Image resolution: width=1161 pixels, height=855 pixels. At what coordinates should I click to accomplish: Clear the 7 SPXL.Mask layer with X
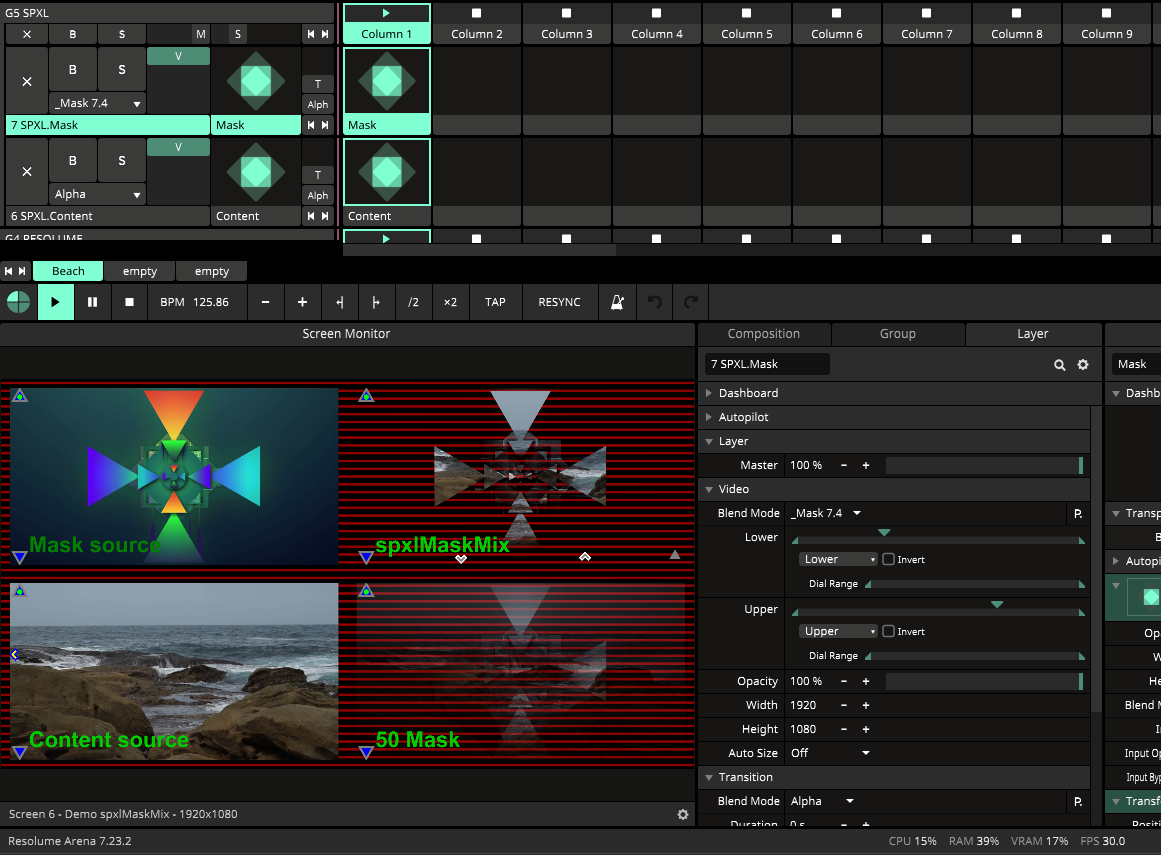(x=27, y=81)
